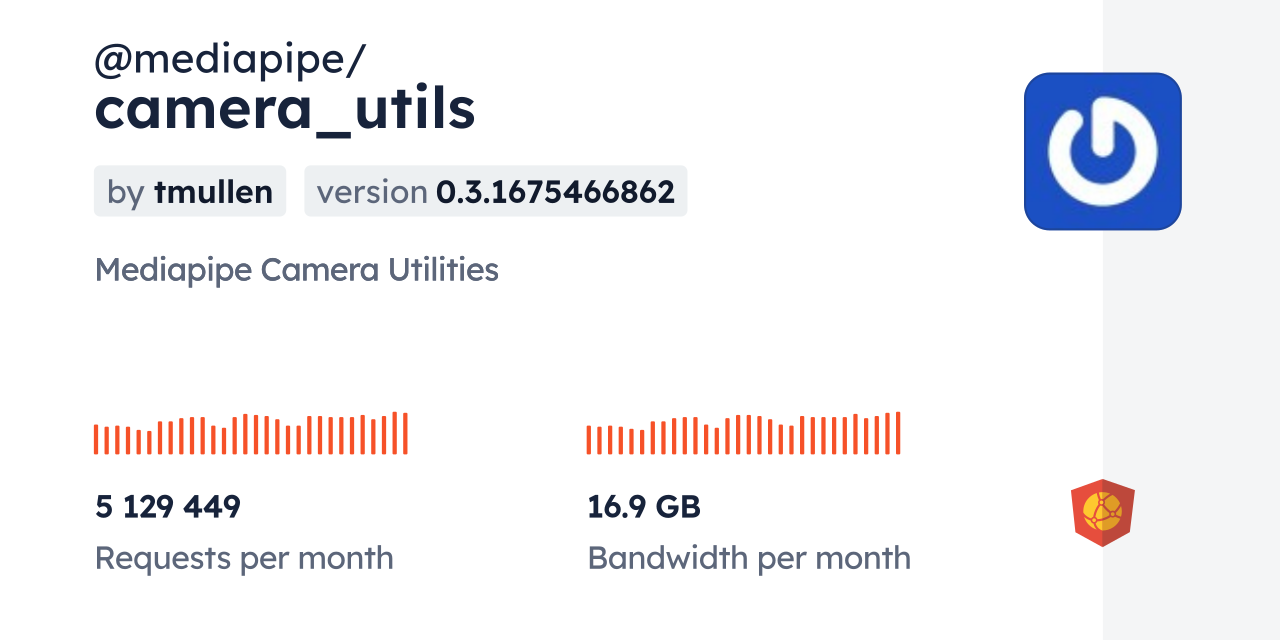Click the Bandwidth per month label
1280x640 pixels.
748,557
